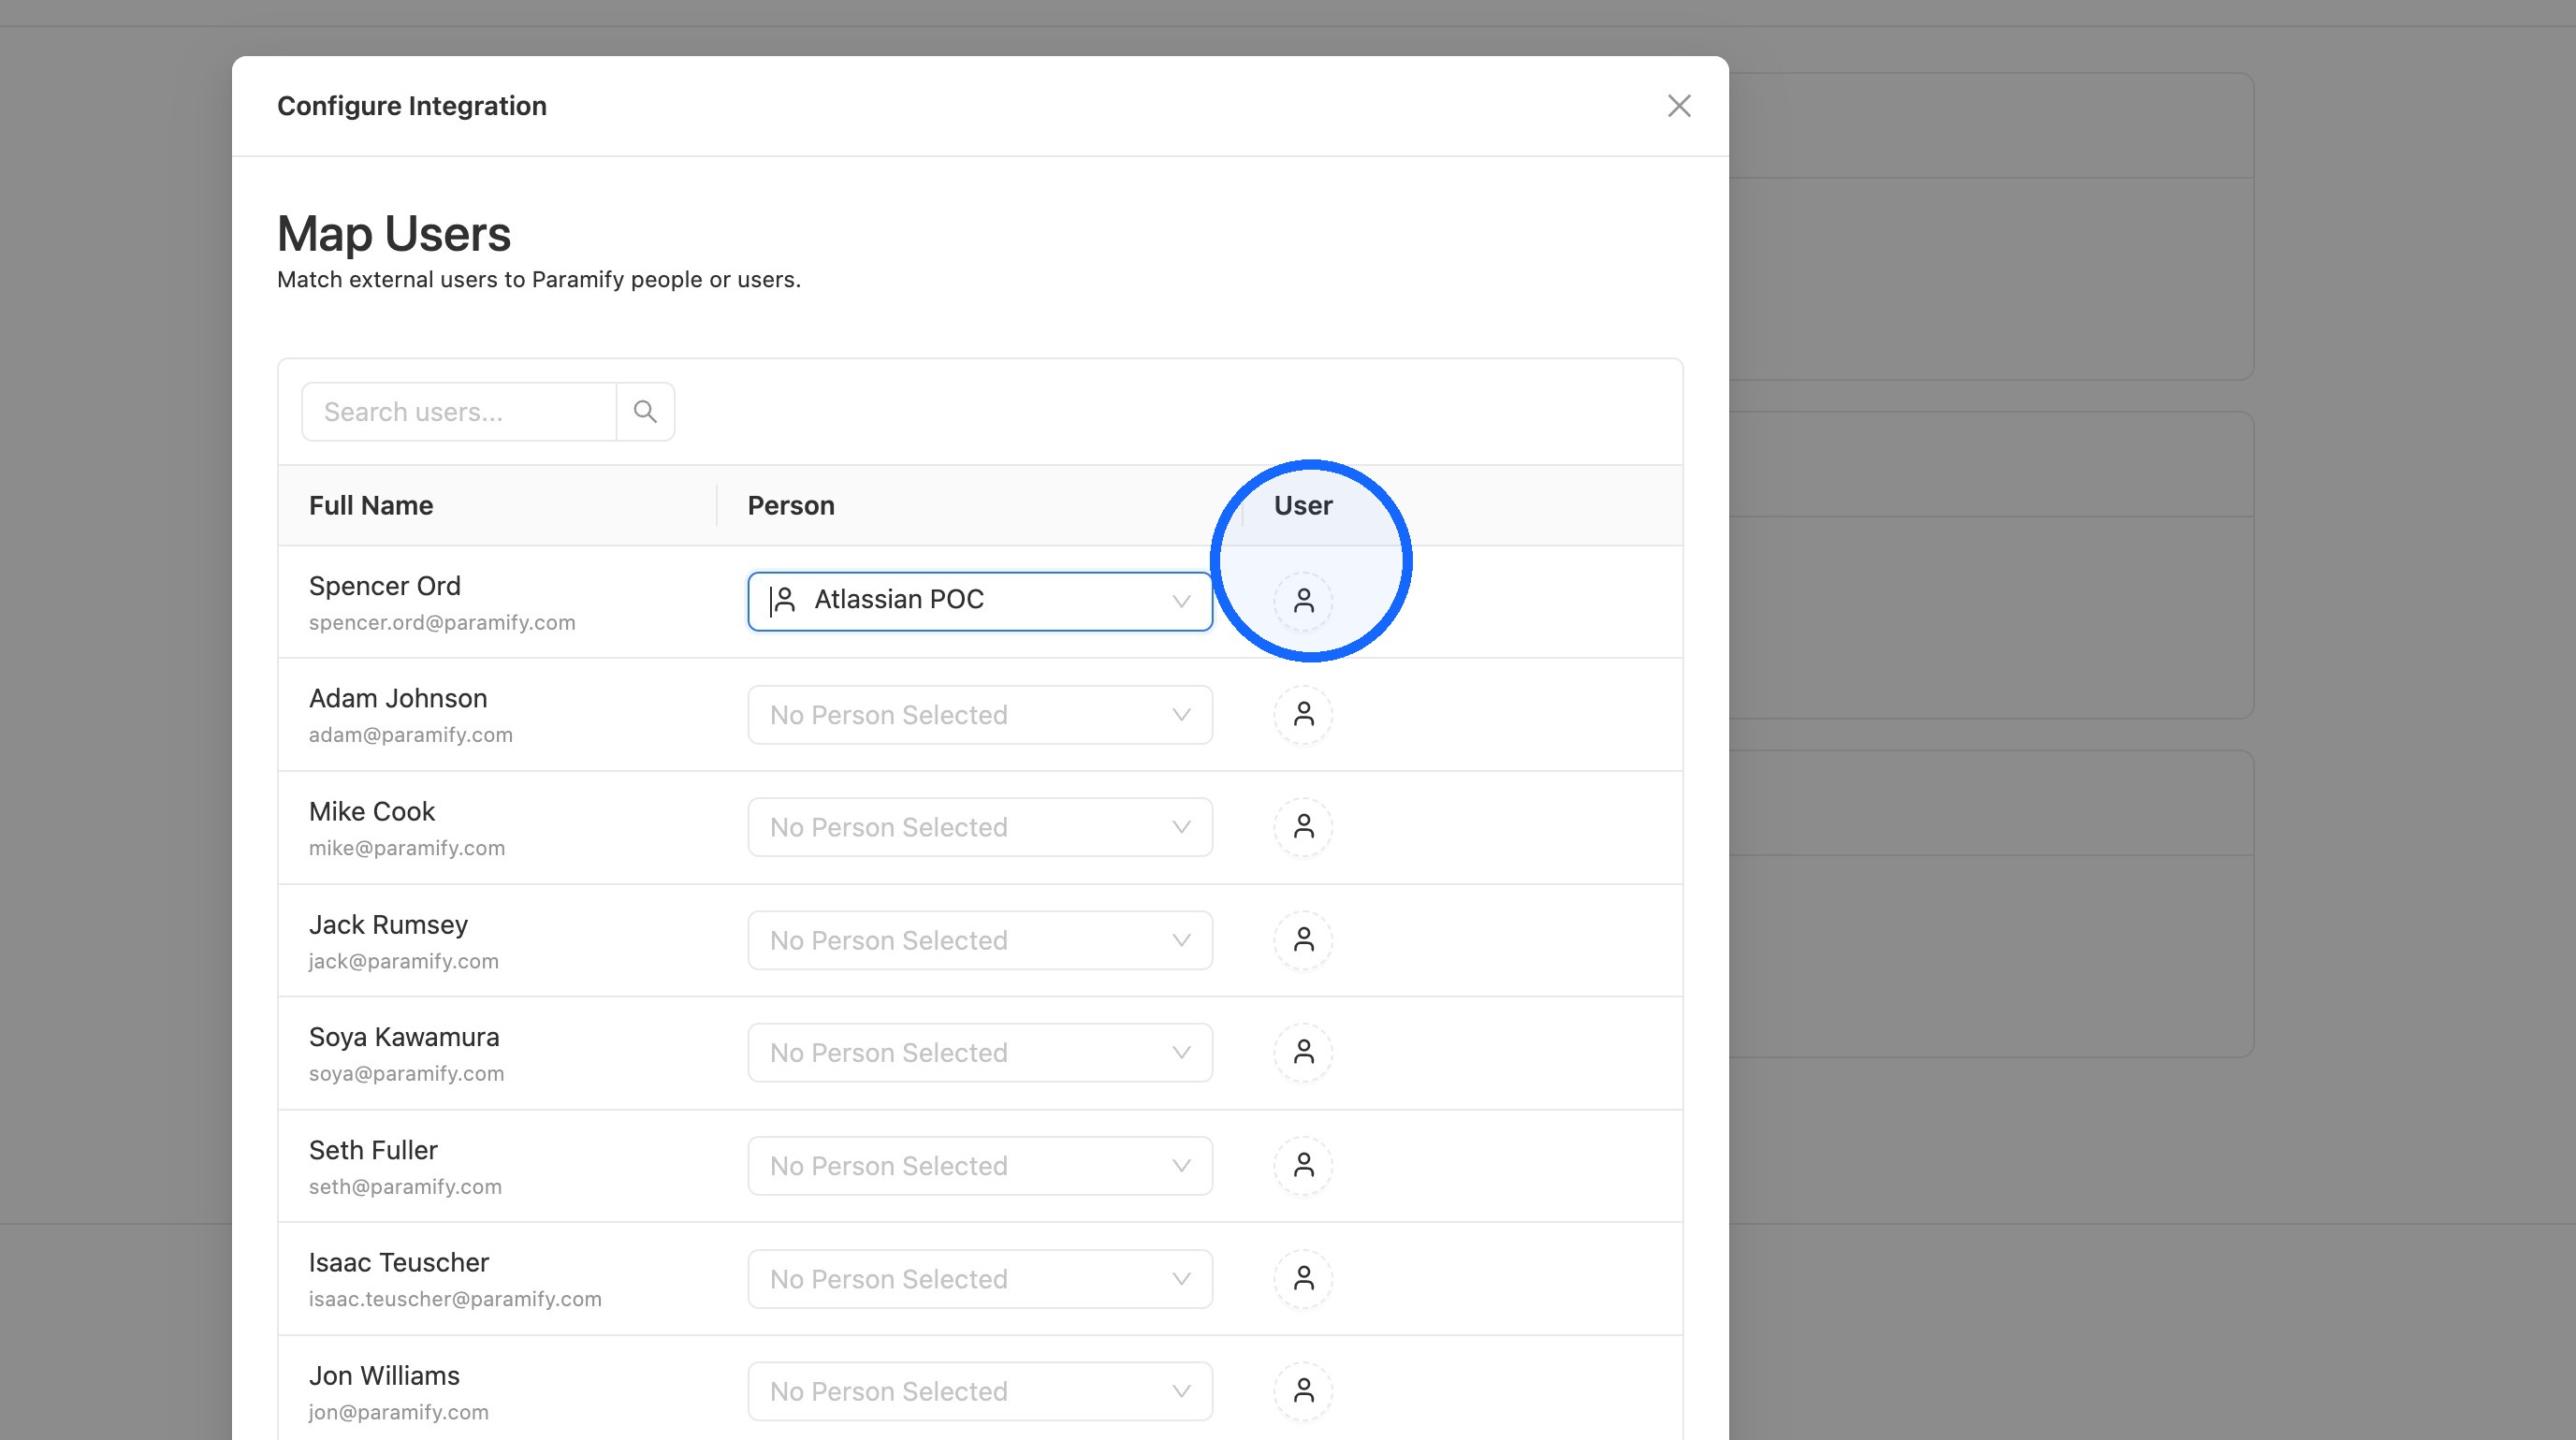Click email adam@paramify.com
The width and height of the screenshot is (2576, 1440).
point(411,735)
